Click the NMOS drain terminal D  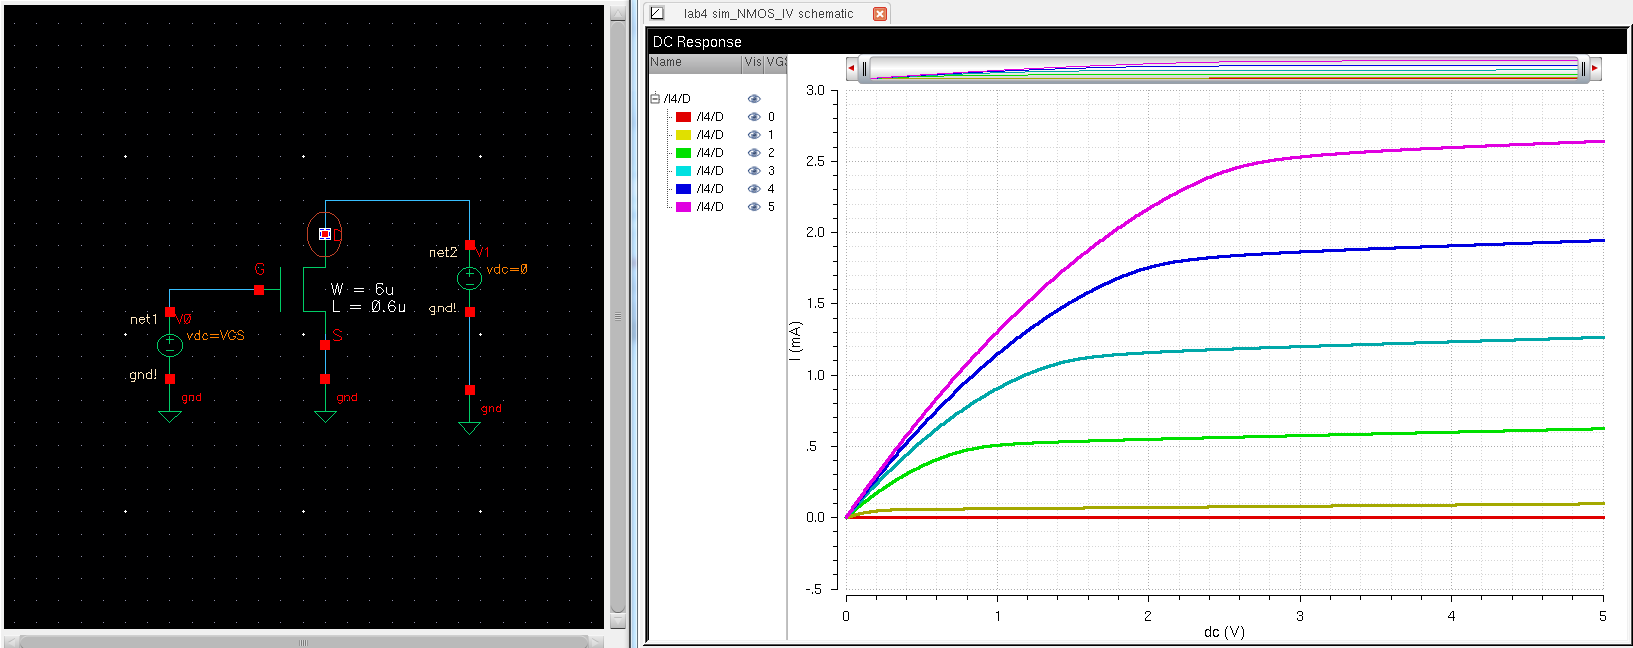coord(325,234)
